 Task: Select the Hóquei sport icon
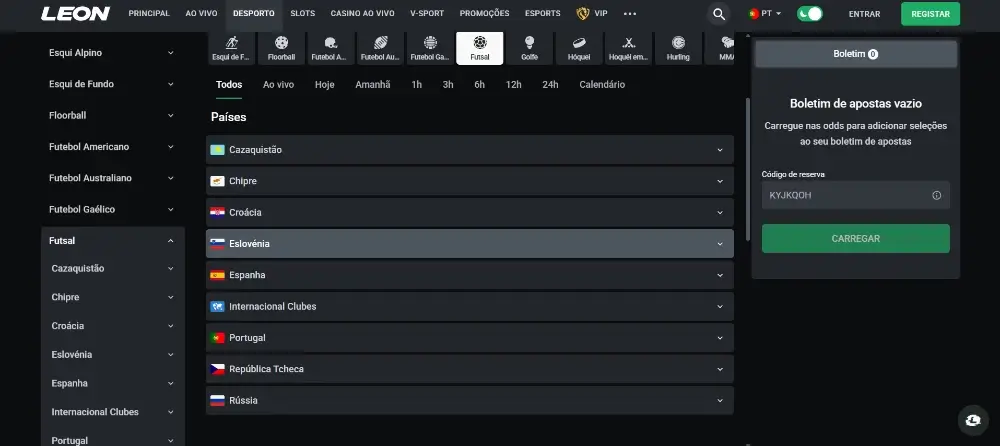point(579,48)
